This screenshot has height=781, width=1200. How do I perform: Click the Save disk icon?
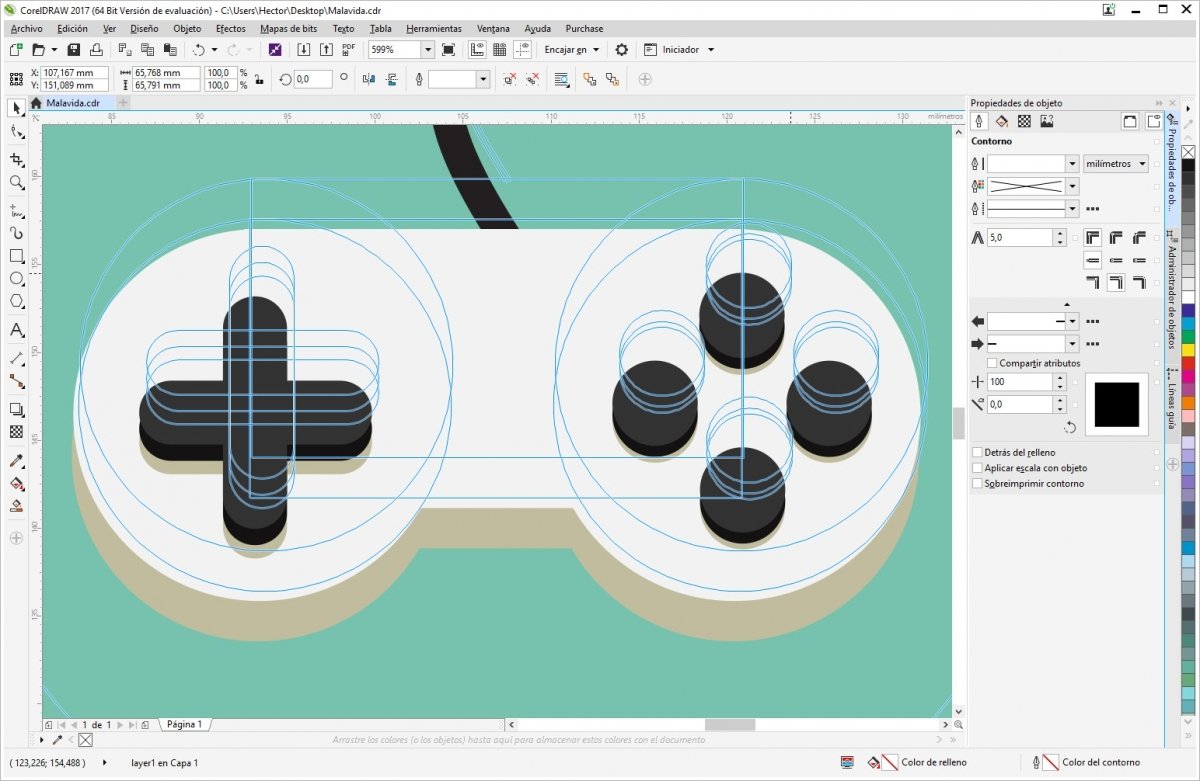pyautogui.click(x=73, y=49)
